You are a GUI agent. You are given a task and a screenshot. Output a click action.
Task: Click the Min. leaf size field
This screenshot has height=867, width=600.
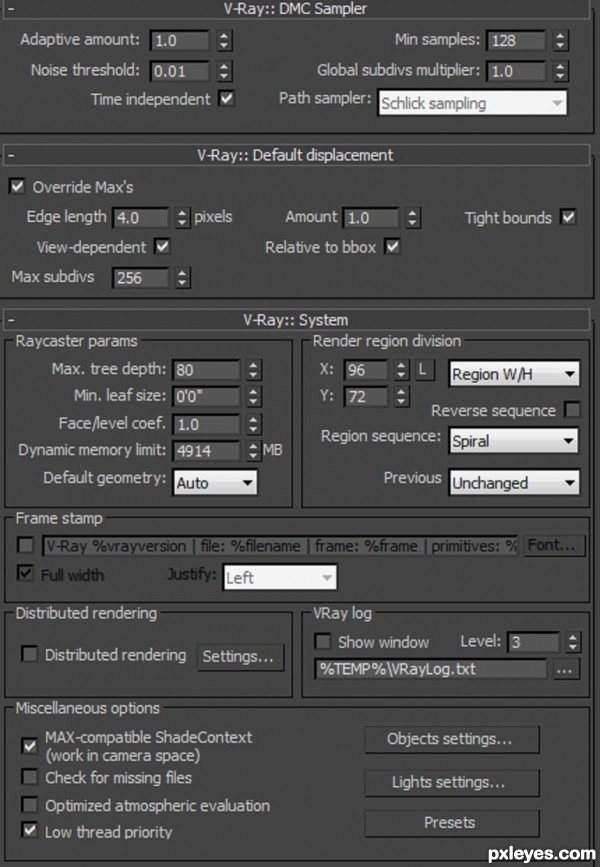(x=207, y=396)
